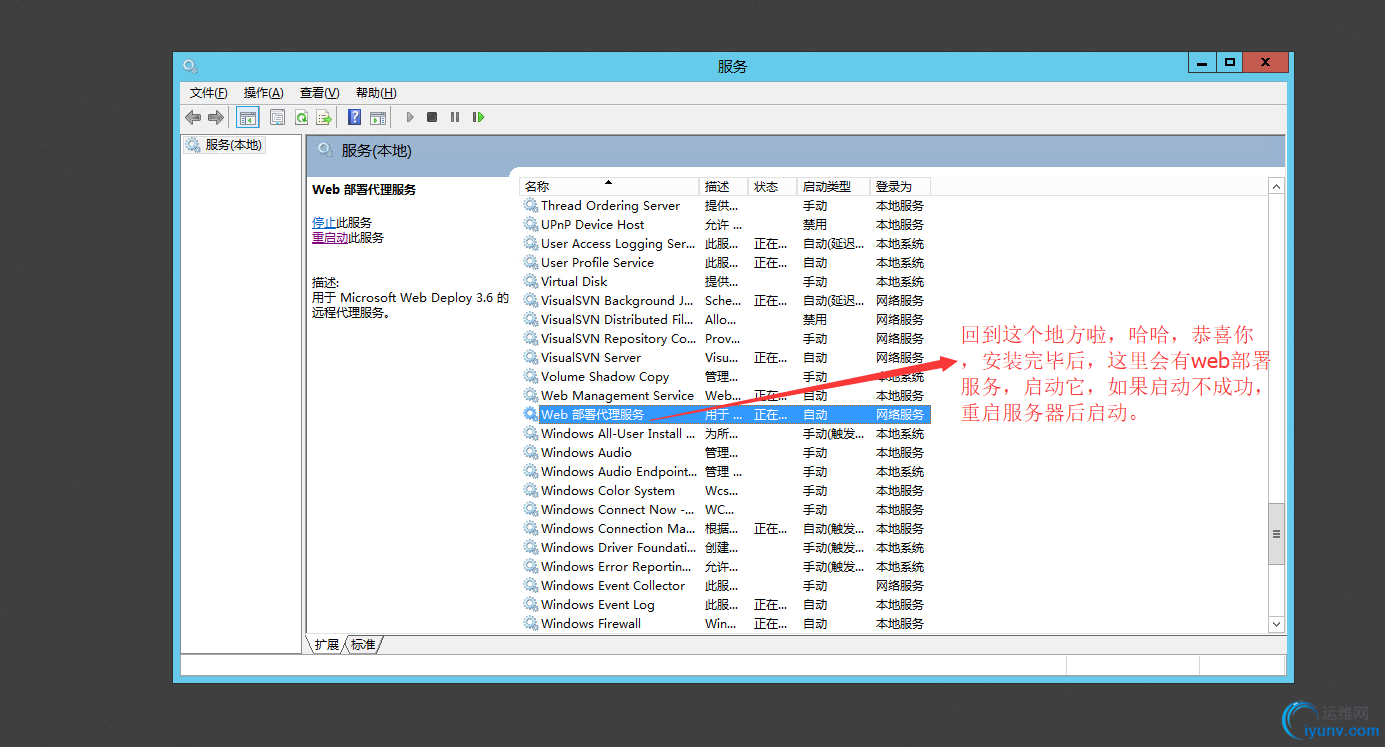Select the Windows Audio Endpoint... service name
Image resolution: width=1385 pixels, height=747 pixels.
618,471
